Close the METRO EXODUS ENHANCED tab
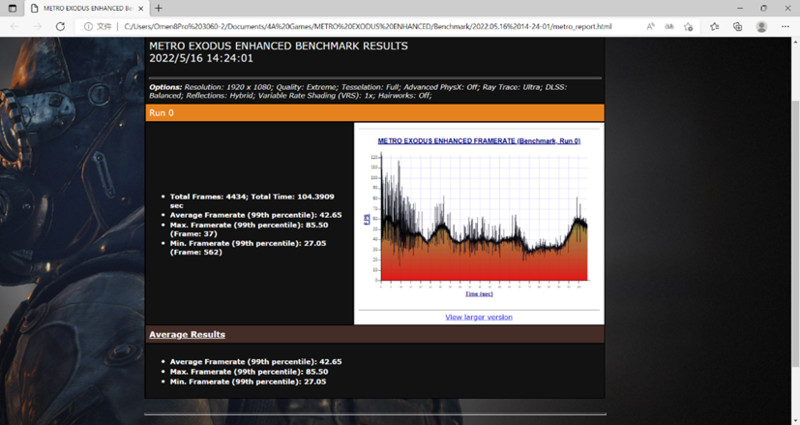The width and height of the screenshot is (800, 425). click(x=141, y=9)
